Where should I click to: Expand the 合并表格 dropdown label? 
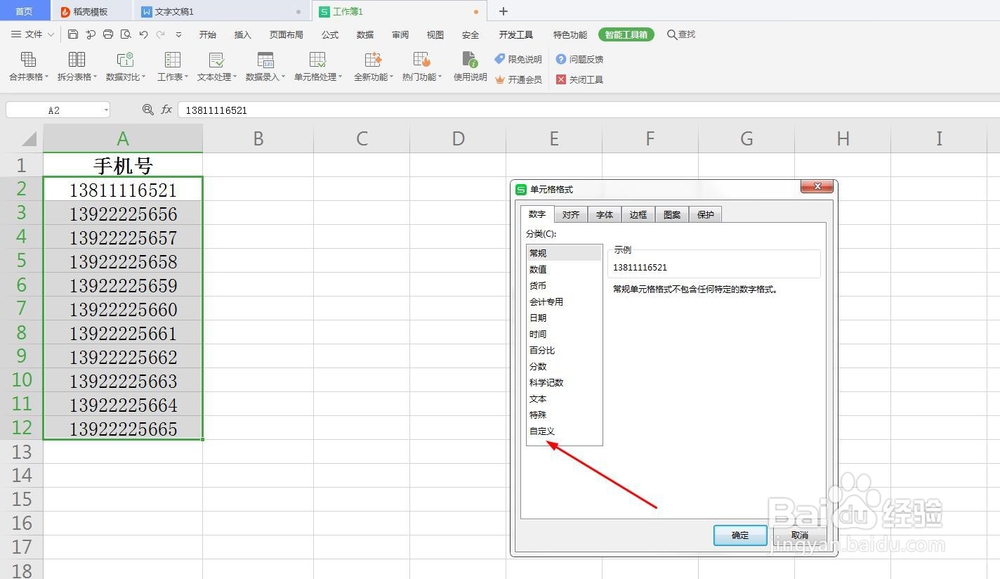point(29,77)
